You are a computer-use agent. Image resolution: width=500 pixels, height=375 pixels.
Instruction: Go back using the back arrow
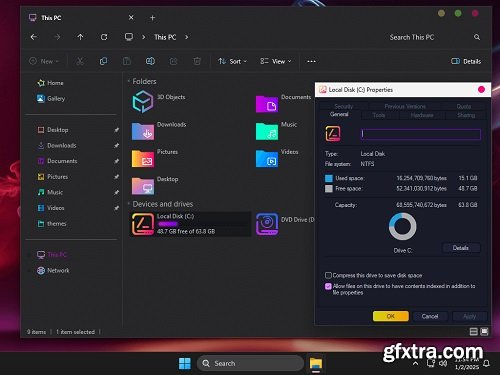pyautogui.click(x=34, y=37)
